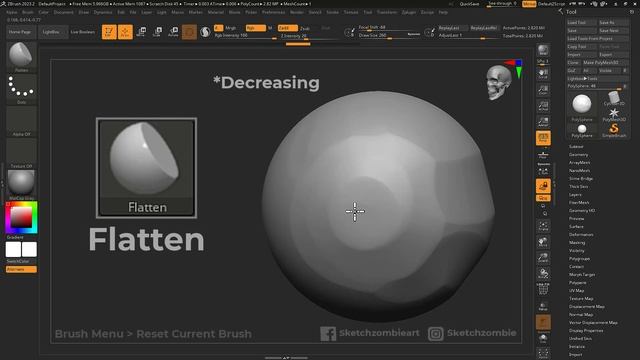Toggle the PolyF line fill icon

pos(543,289)
